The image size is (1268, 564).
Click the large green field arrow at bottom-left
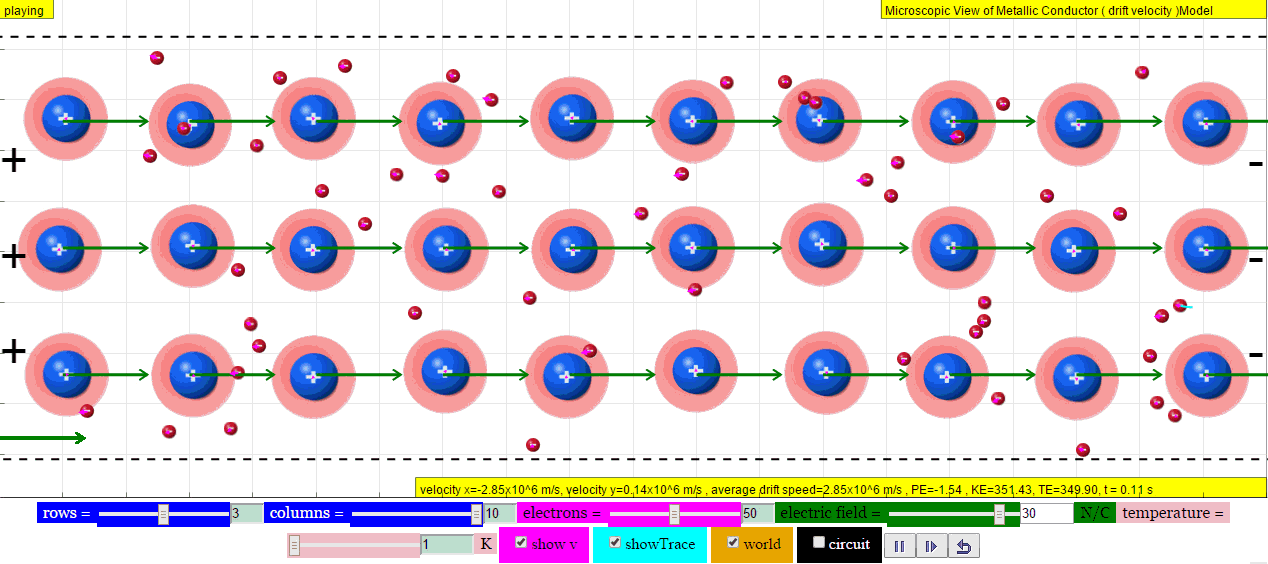(42, 438)
